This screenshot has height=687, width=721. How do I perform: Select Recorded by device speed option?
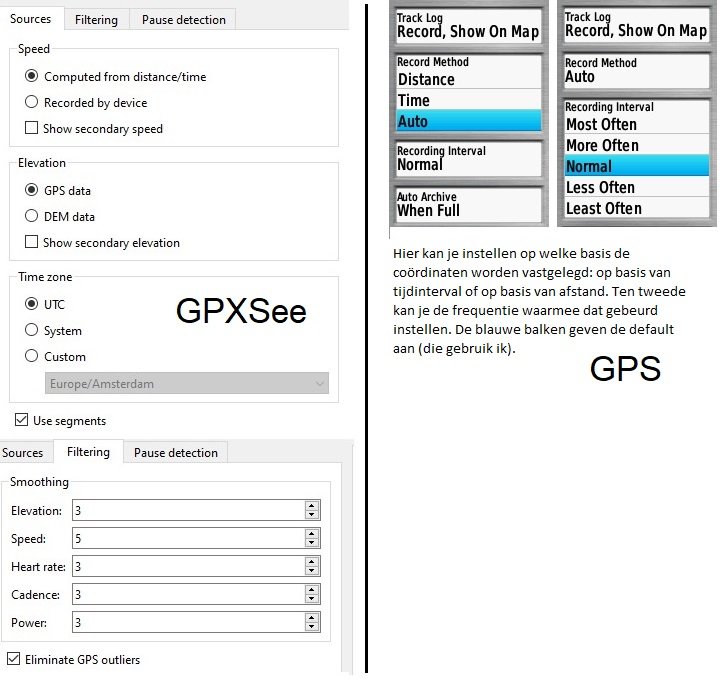point(32,102)
